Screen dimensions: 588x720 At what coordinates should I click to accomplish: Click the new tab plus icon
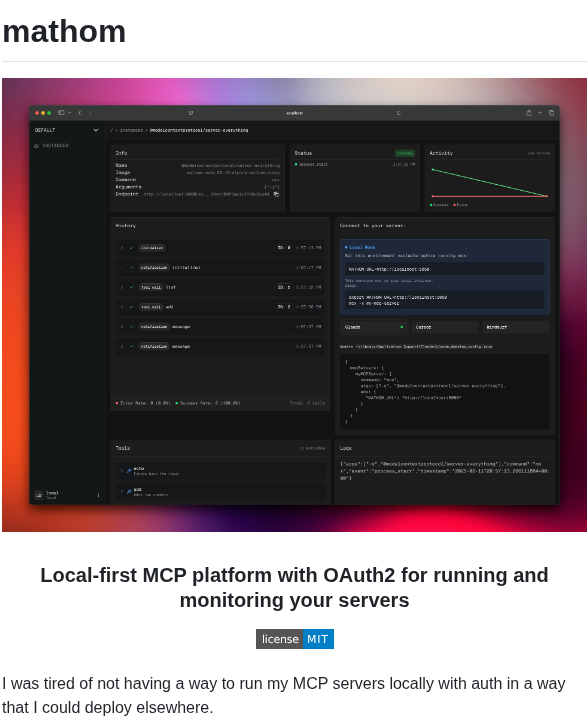[x=540, y=113]
